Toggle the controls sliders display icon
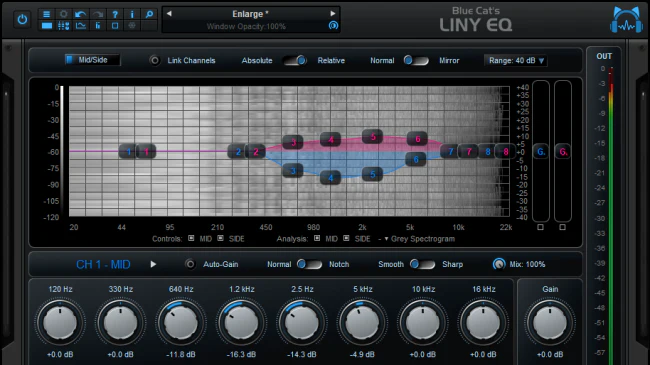 63,26
